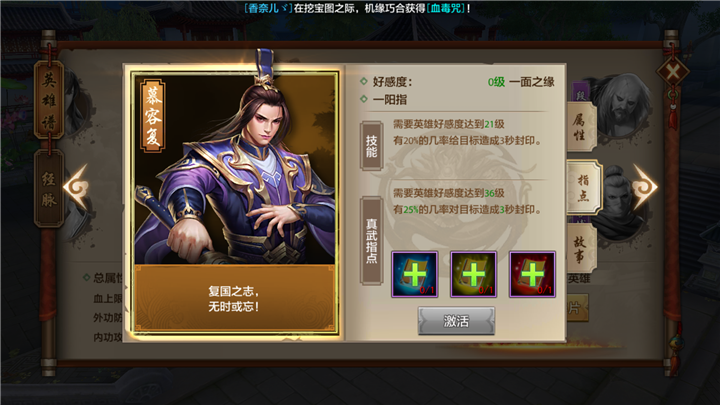Screen dimensions: 720x405
Task: Click 血毒咒 item link in announcement
Action: [446, 8]
